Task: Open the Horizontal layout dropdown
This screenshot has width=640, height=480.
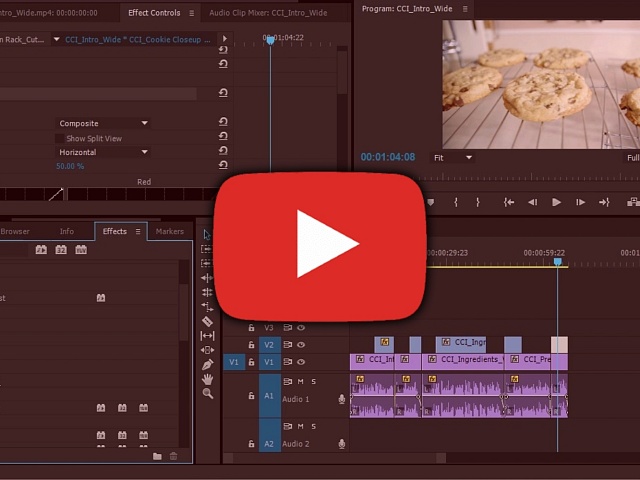Action: coord(103,152)
